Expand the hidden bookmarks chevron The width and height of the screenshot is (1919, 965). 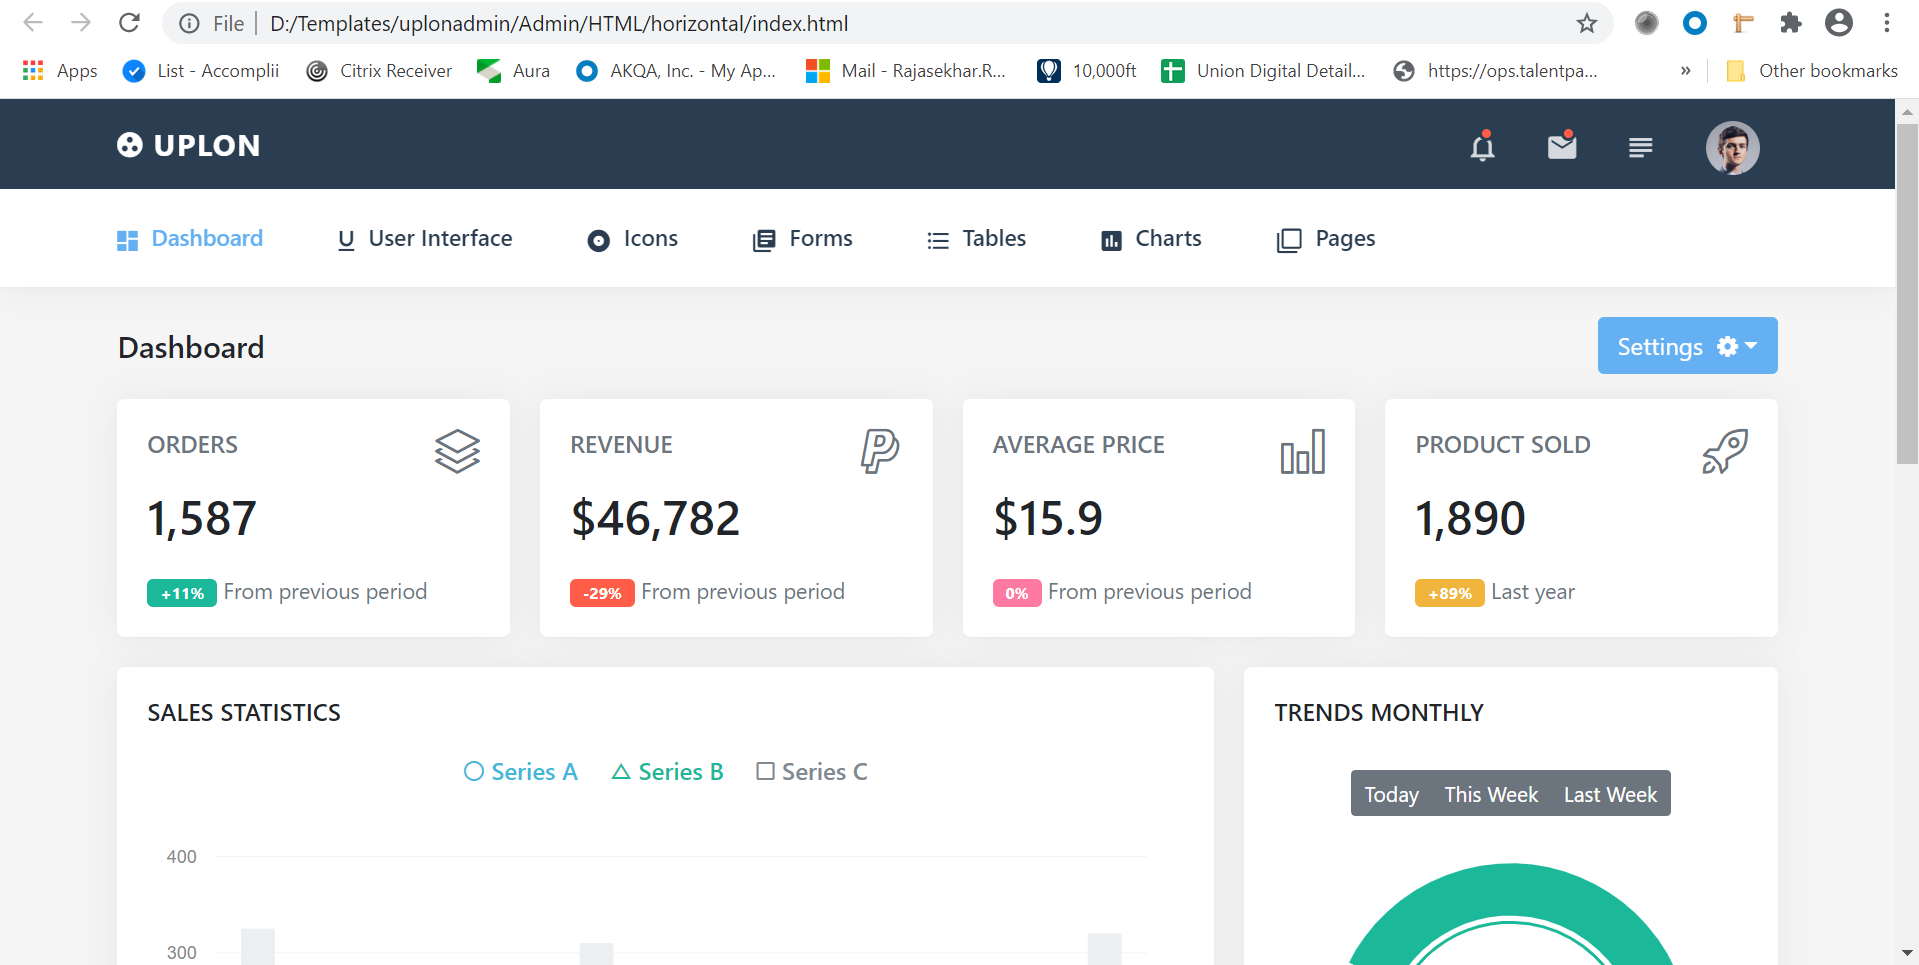click(x=1686, y=71)
